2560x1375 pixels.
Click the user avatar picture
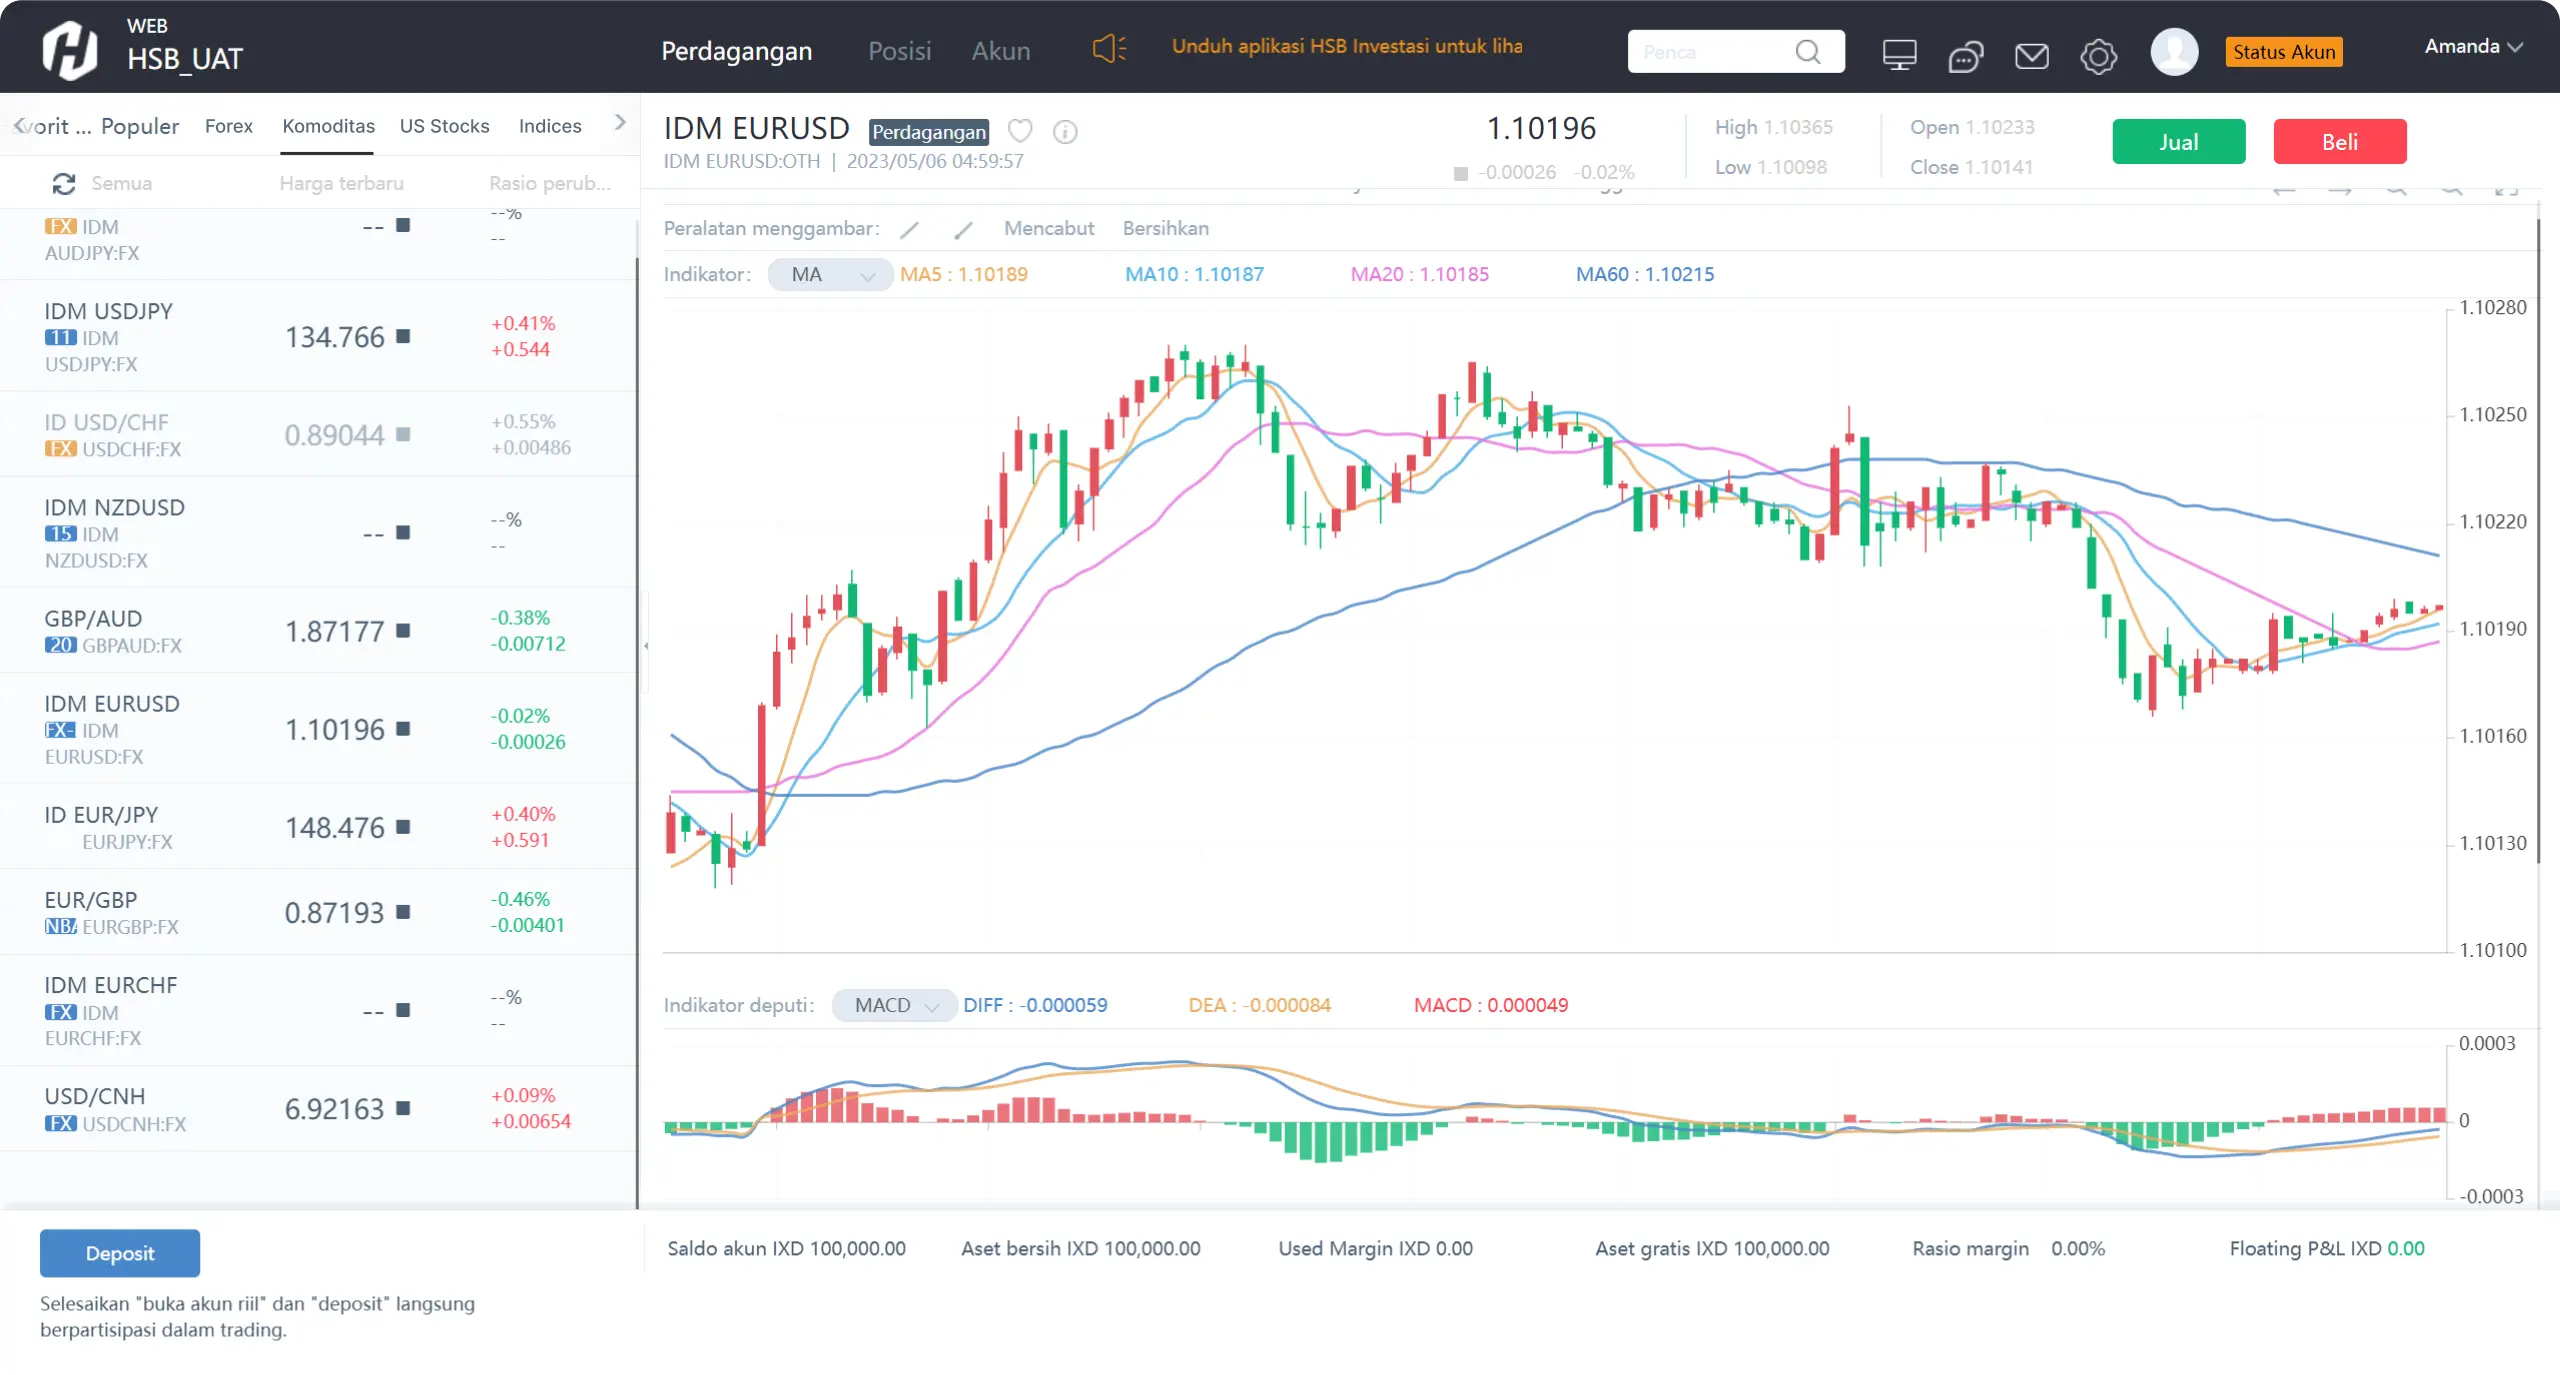2174,51
